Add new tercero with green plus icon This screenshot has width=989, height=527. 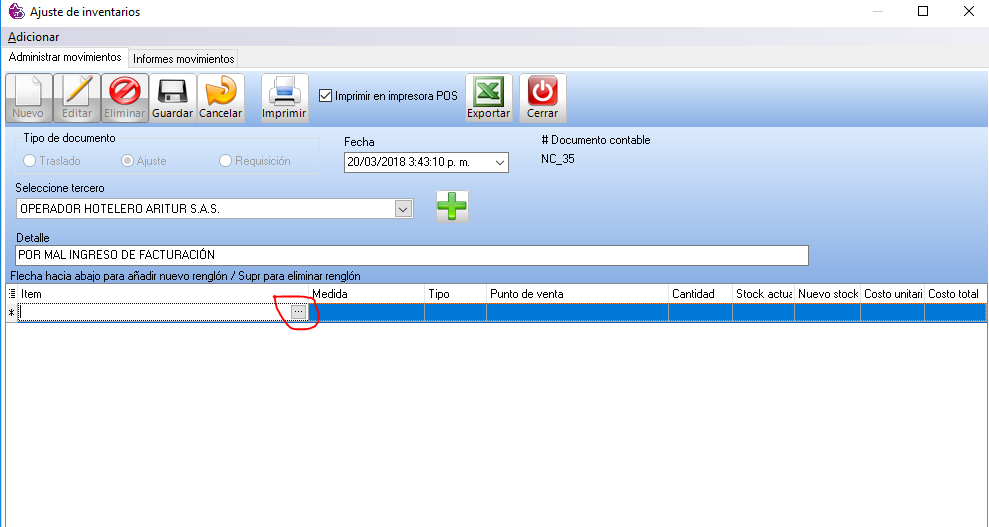point(452,206)
